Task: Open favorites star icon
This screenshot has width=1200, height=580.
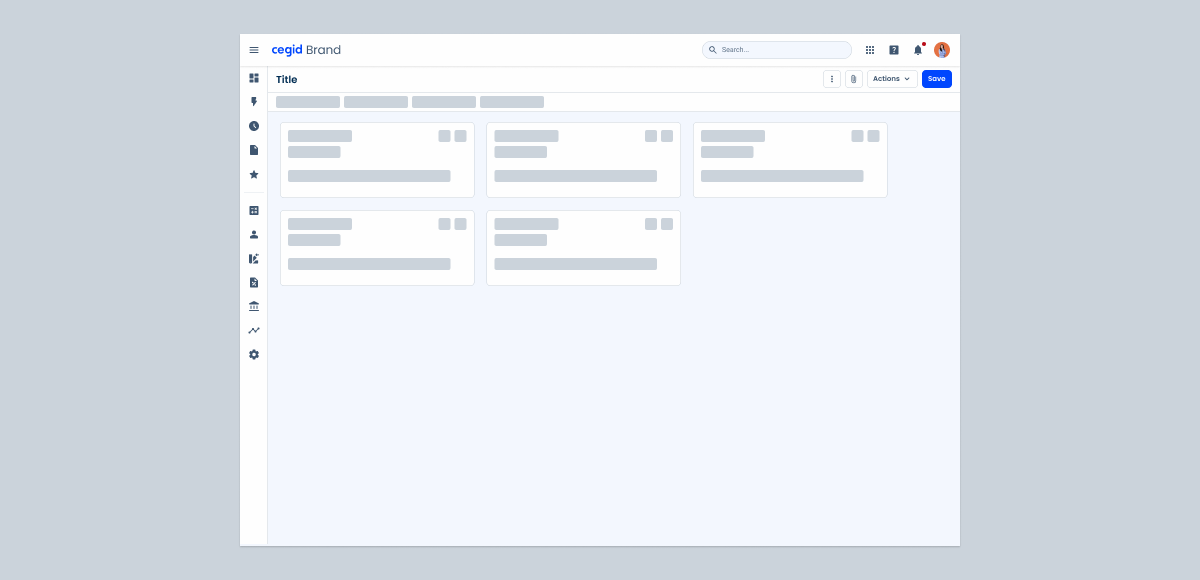Action: pos(254,174)
